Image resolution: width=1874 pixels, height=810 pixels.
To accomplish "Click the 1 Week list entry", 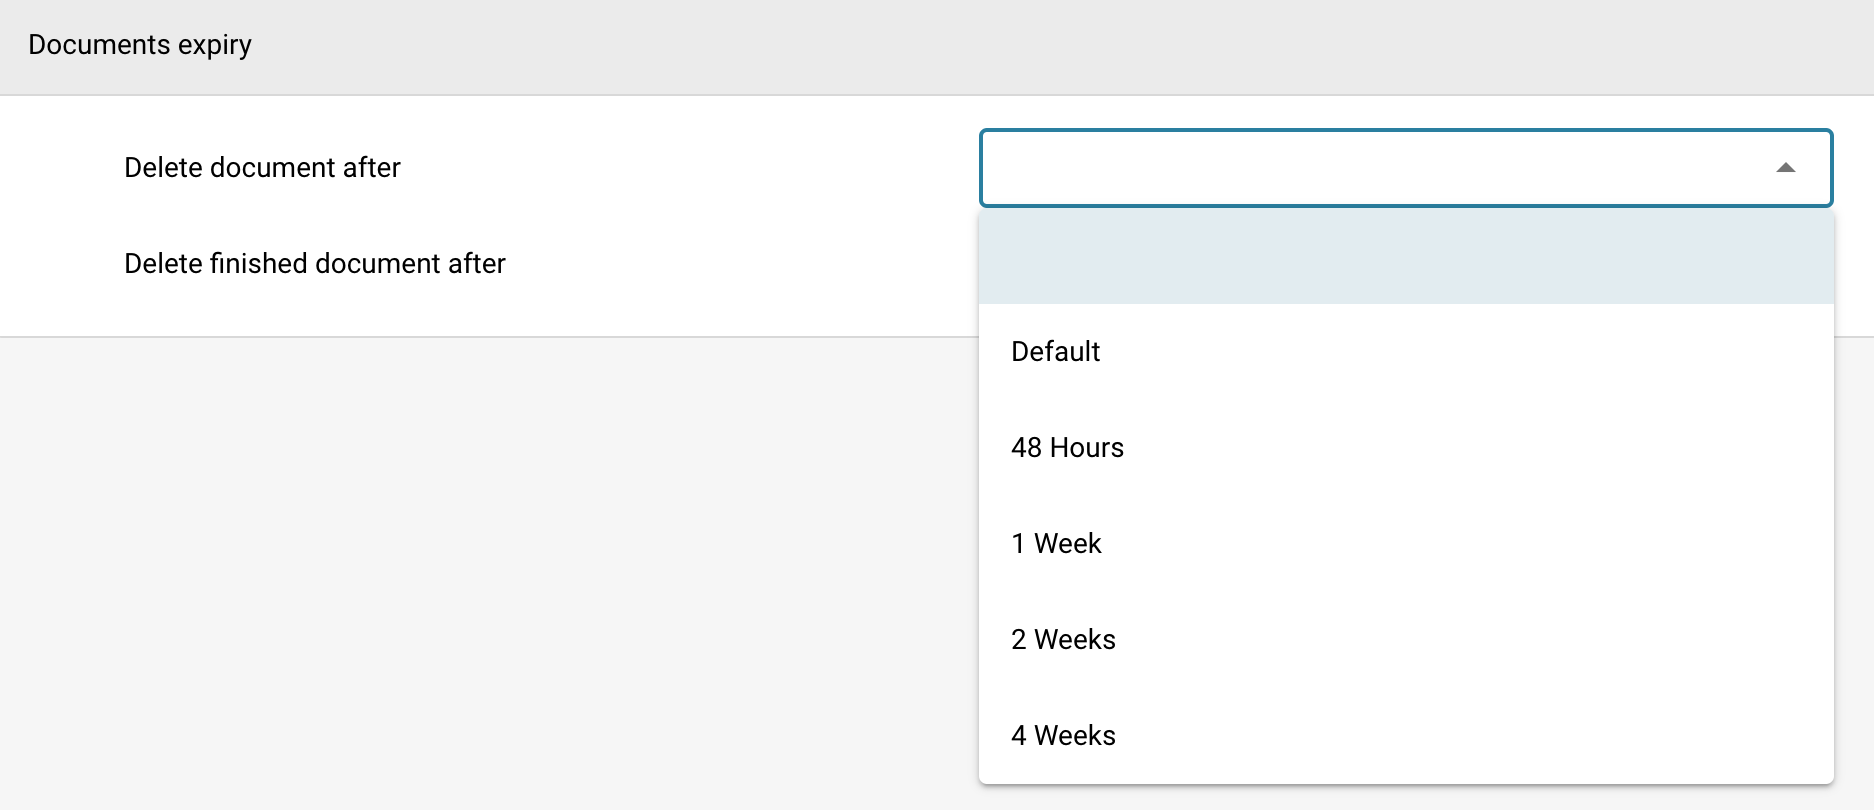I will (x=1056, y=544).
